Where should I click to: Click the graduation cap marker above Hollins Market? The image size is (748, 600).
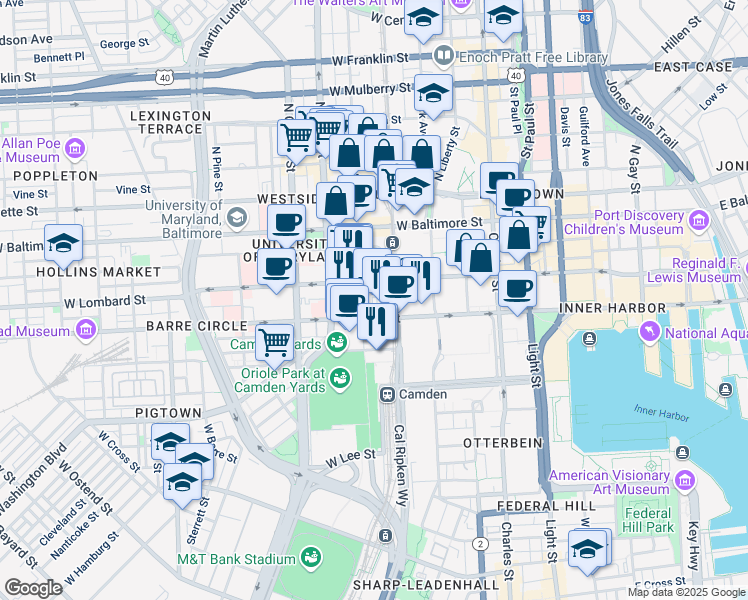(63, 246)
